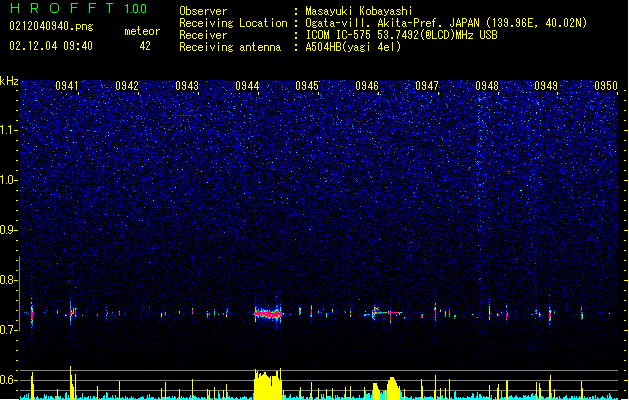Click the 0.7 kHz frequency axis label
This screenshot has height=400, width=629.
coord(8,330)
